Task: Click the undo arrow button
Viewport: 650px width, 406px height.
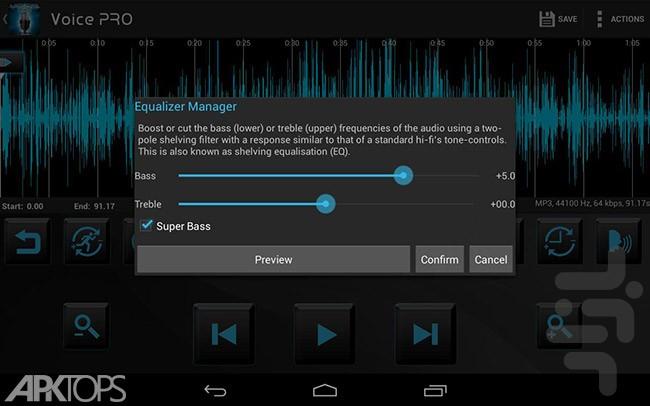Action: click(x=28, y=242)
